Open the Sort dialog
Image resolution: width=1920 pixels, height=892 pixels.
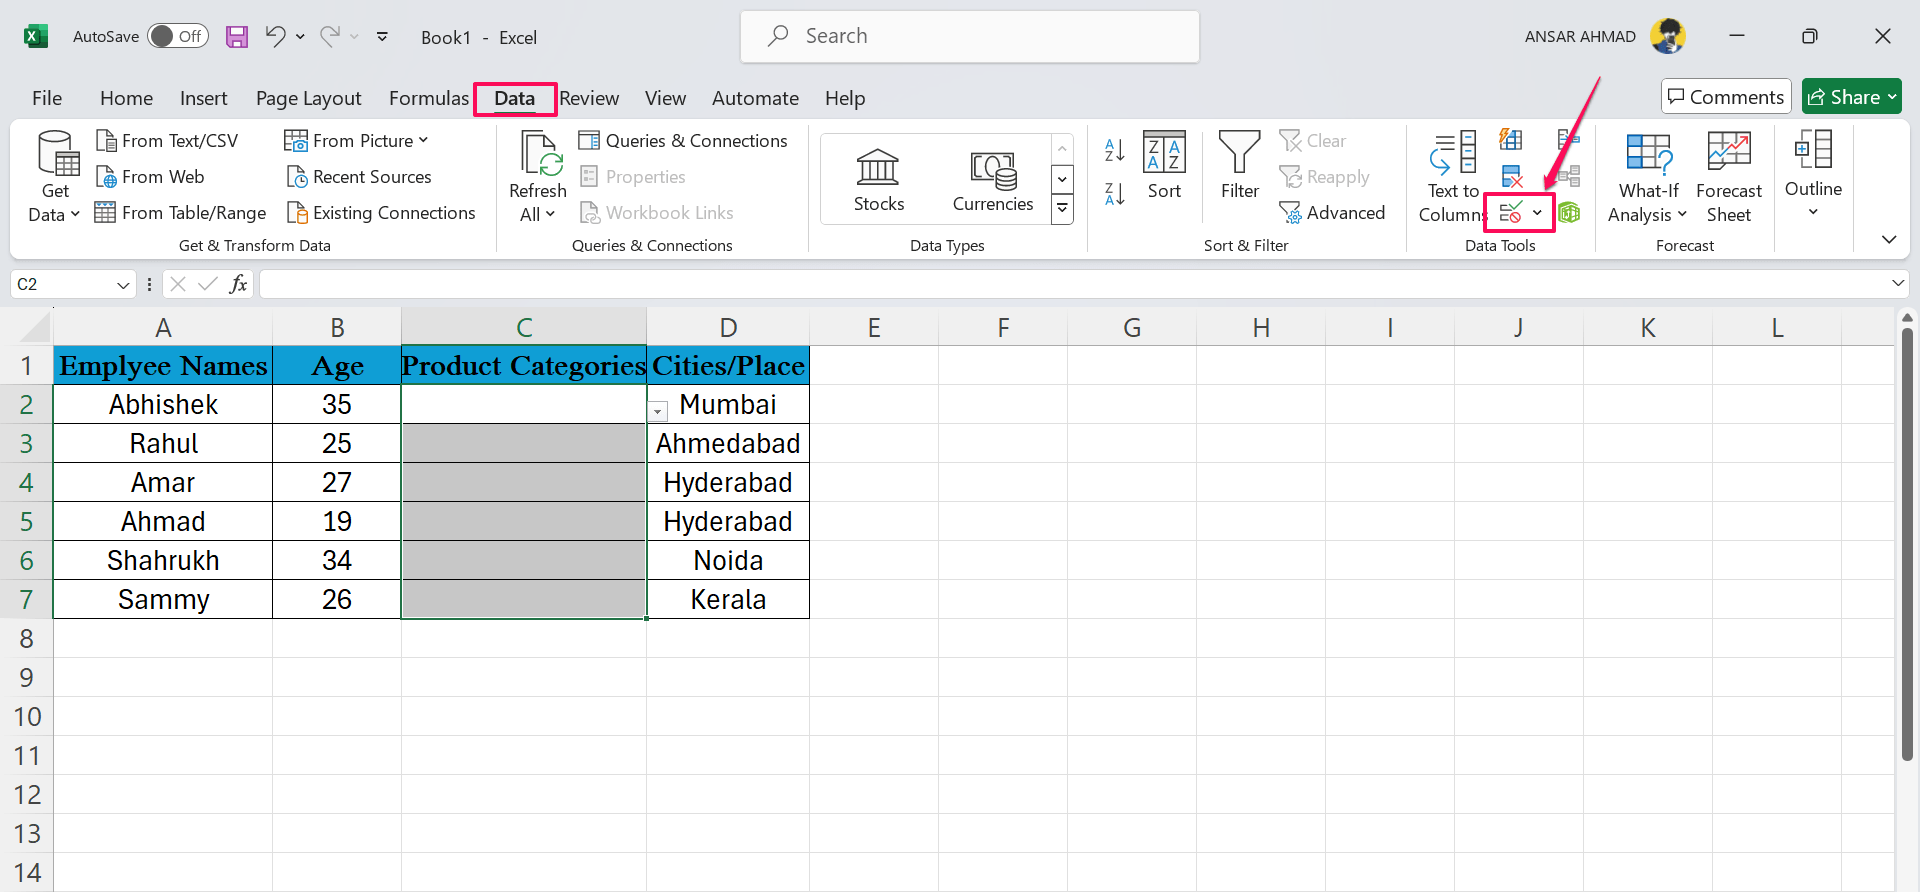pyautogui.click(x=1164, y=166)
